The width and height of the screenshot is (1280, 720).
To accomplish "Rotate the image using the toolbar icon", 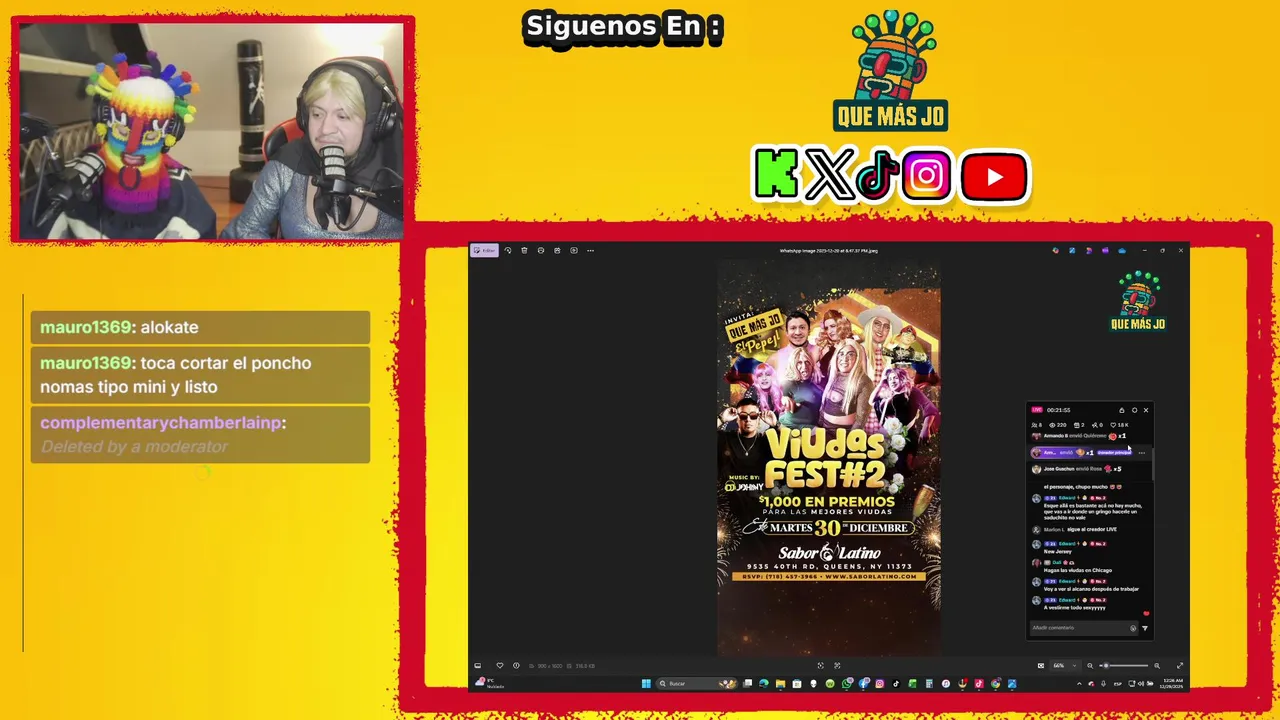I will (x=507, y=250).
